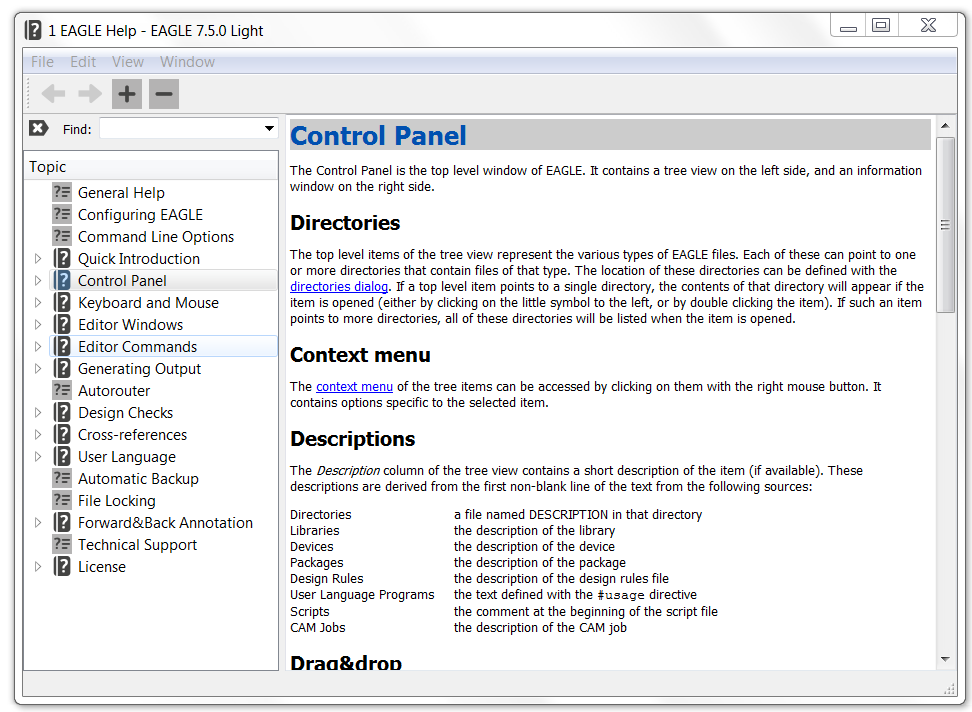Viewport: 972px width, 712px height.
Task: Click the Autorouter page icon
Action: tap(62, 390)
